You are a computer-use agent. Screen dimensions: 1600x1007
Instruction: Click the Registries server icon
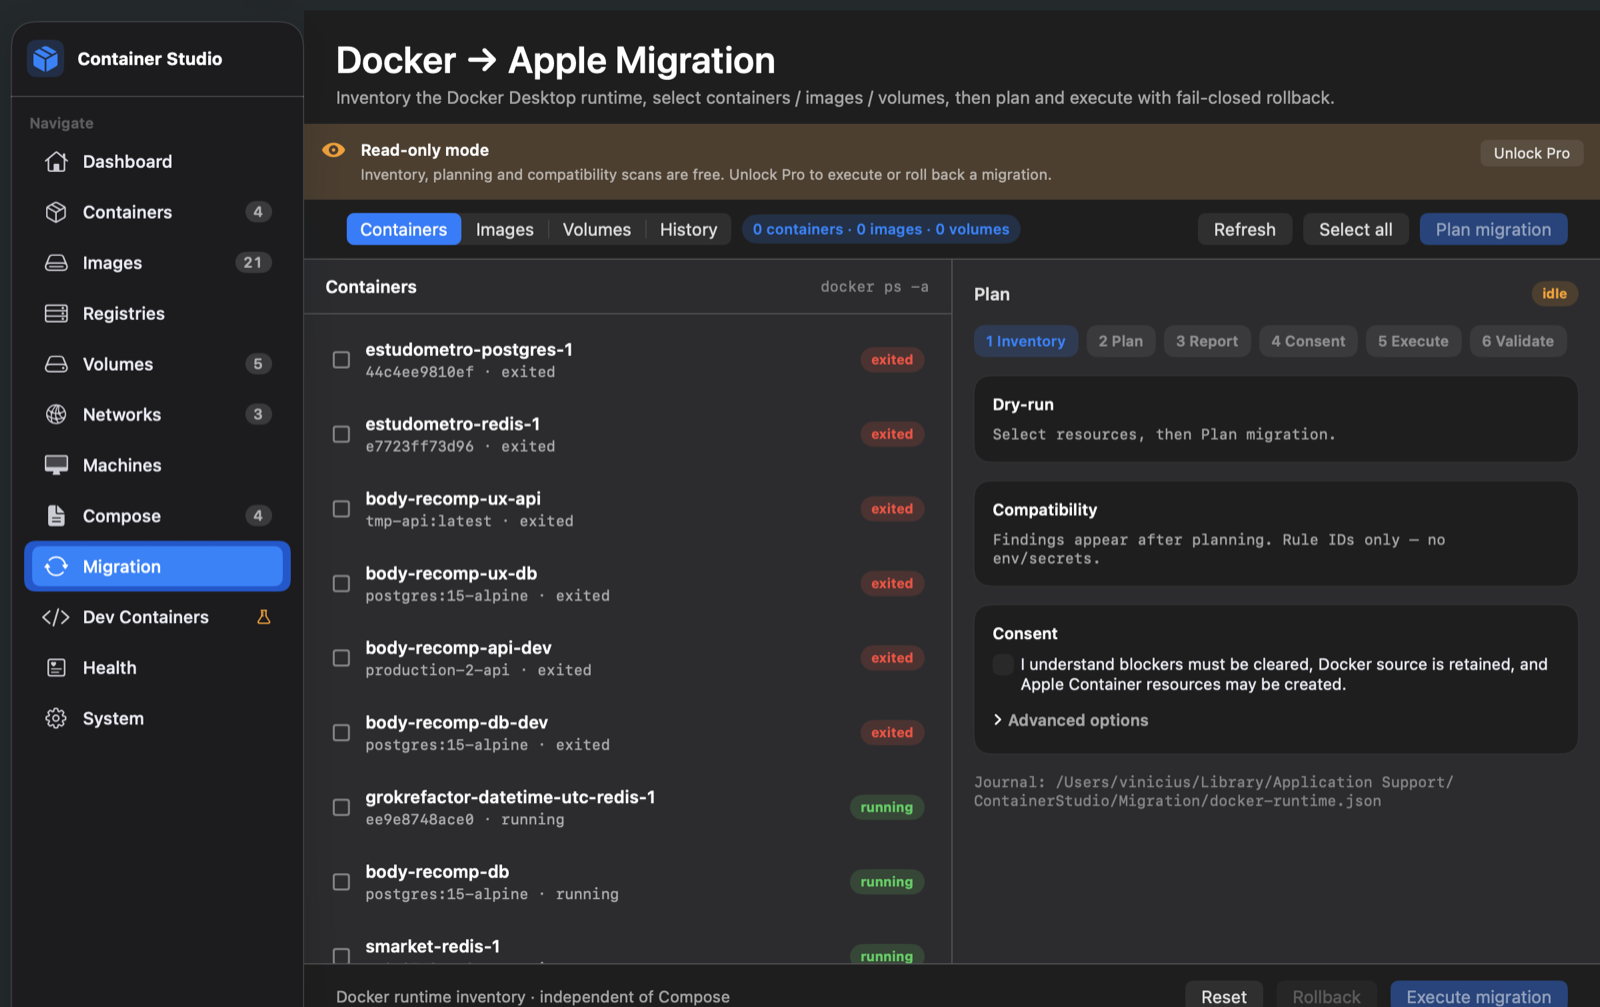[56, 314]
